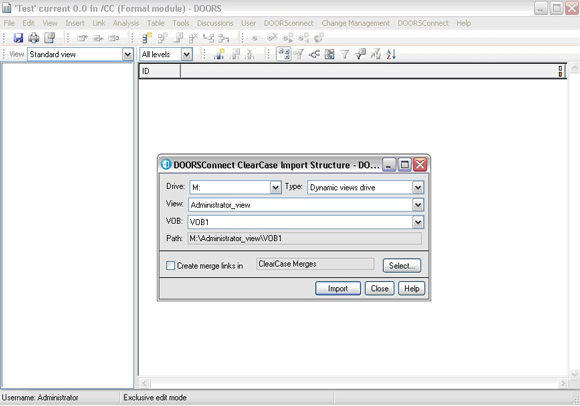Image resolution: width=580 pixels, height=406 pixels.
Task: Click the module icon in the main title bar
Action: point(7,8)
